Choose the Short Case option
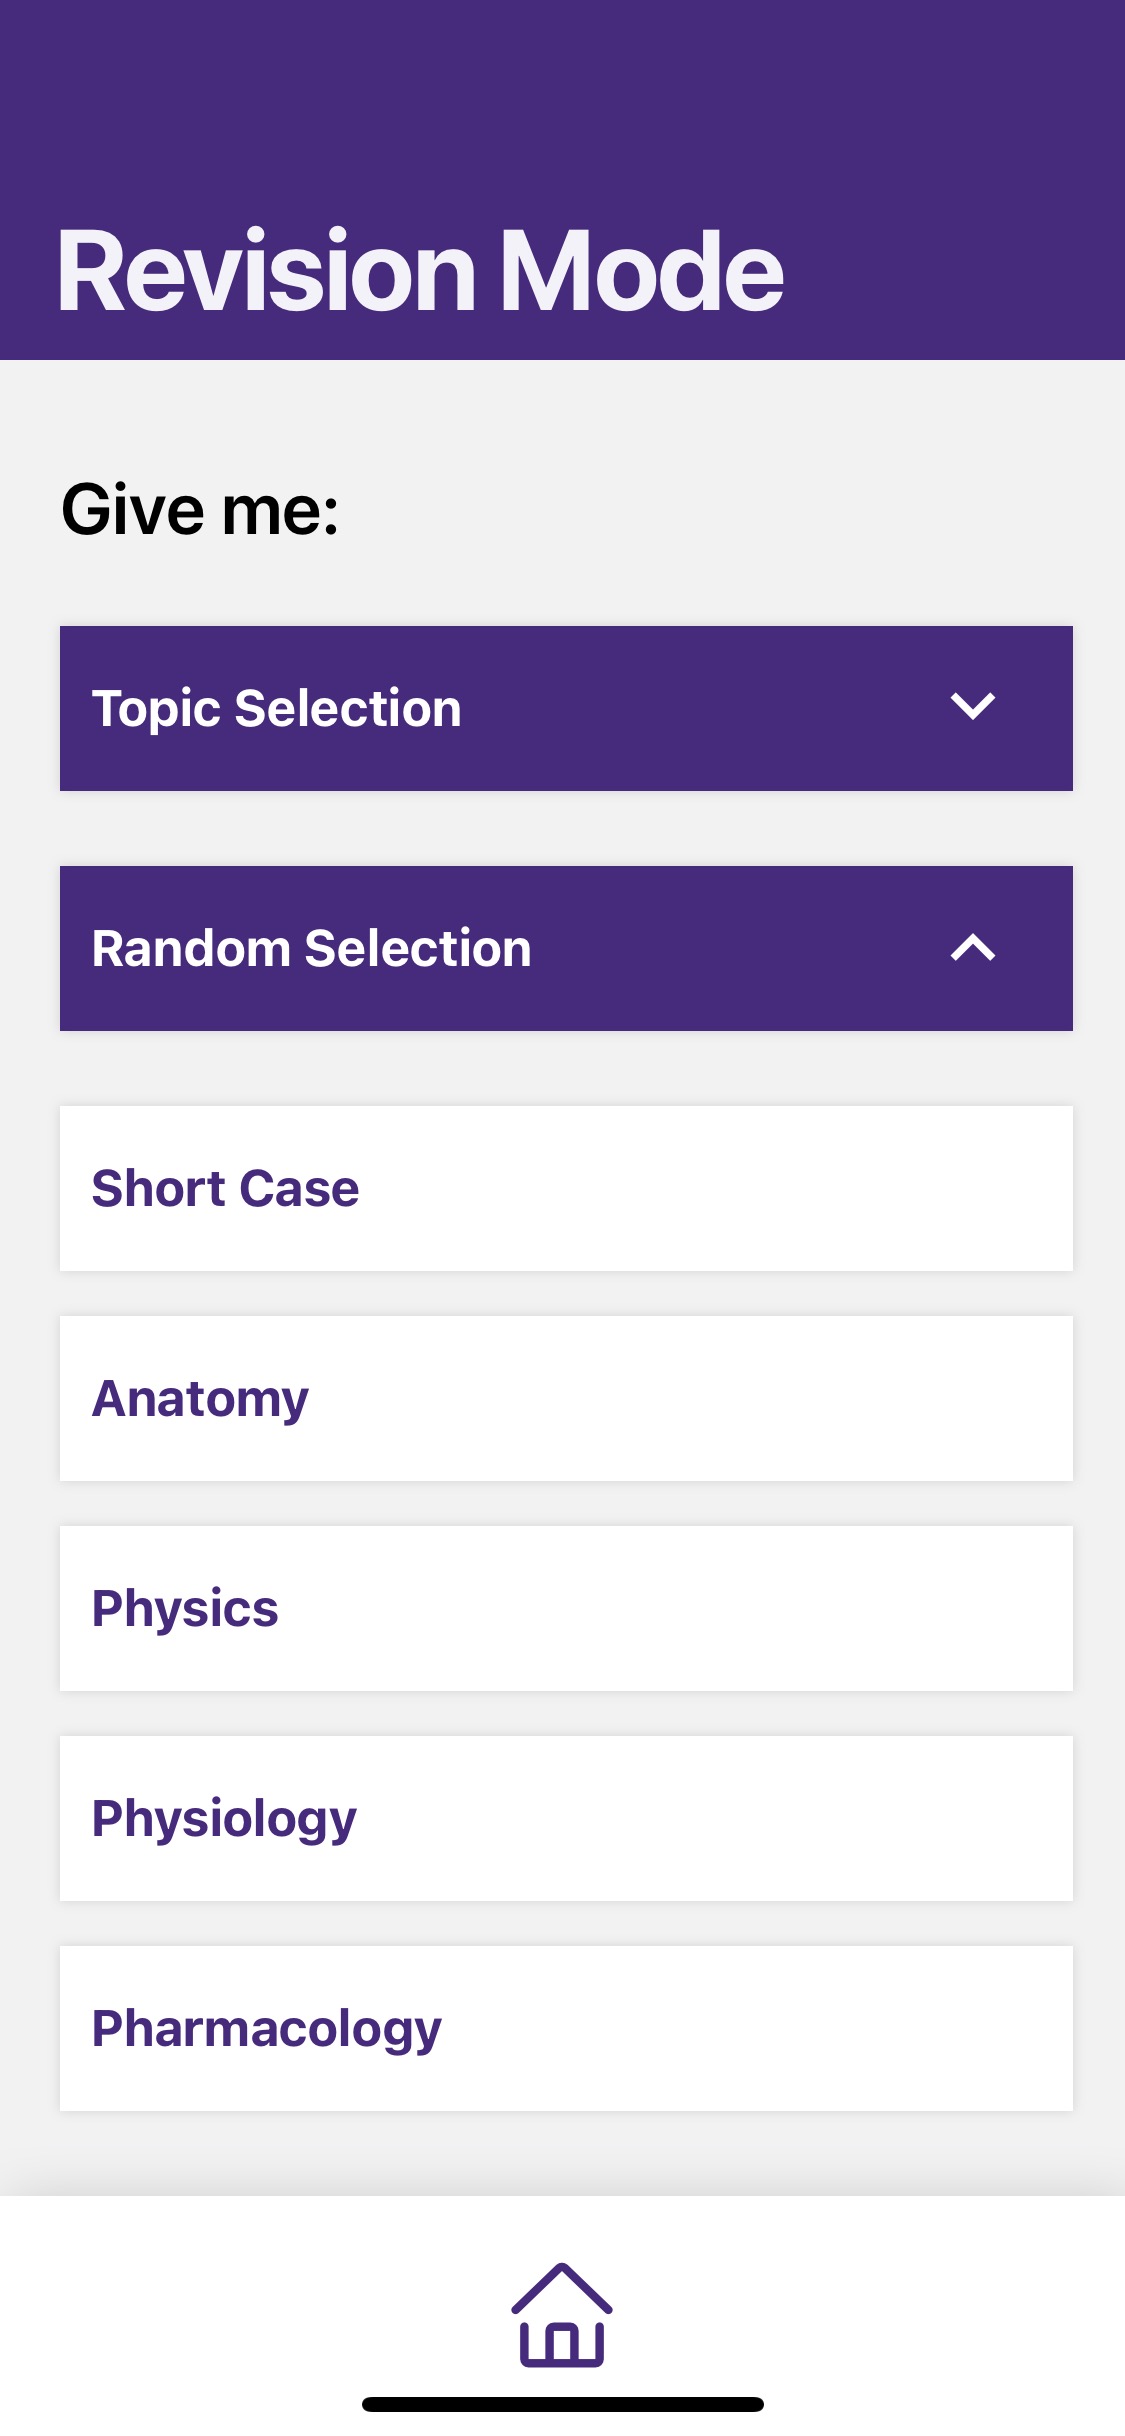Viewport: 1125px width, 2436px height. click(566, 1188)
